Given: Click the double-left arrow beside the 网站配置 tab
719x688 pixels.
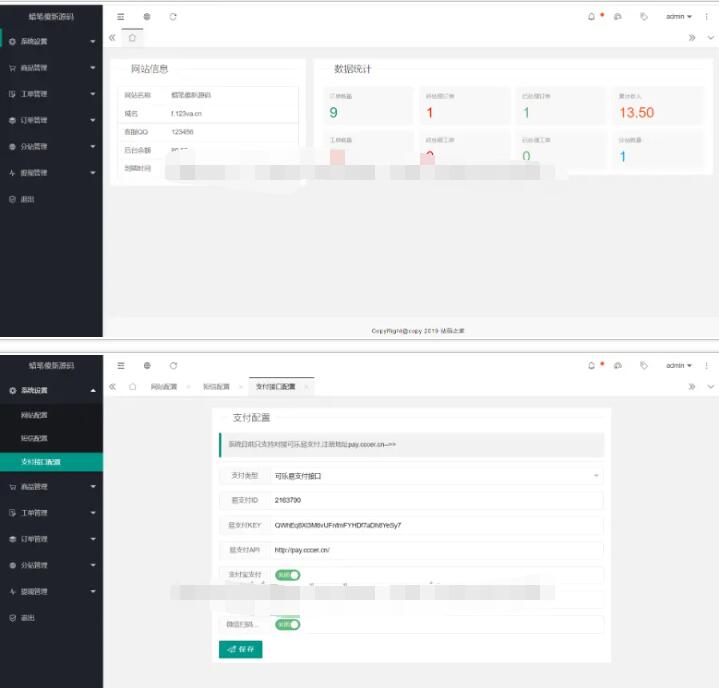Looking at the screenshot, I should click(112, 387).
